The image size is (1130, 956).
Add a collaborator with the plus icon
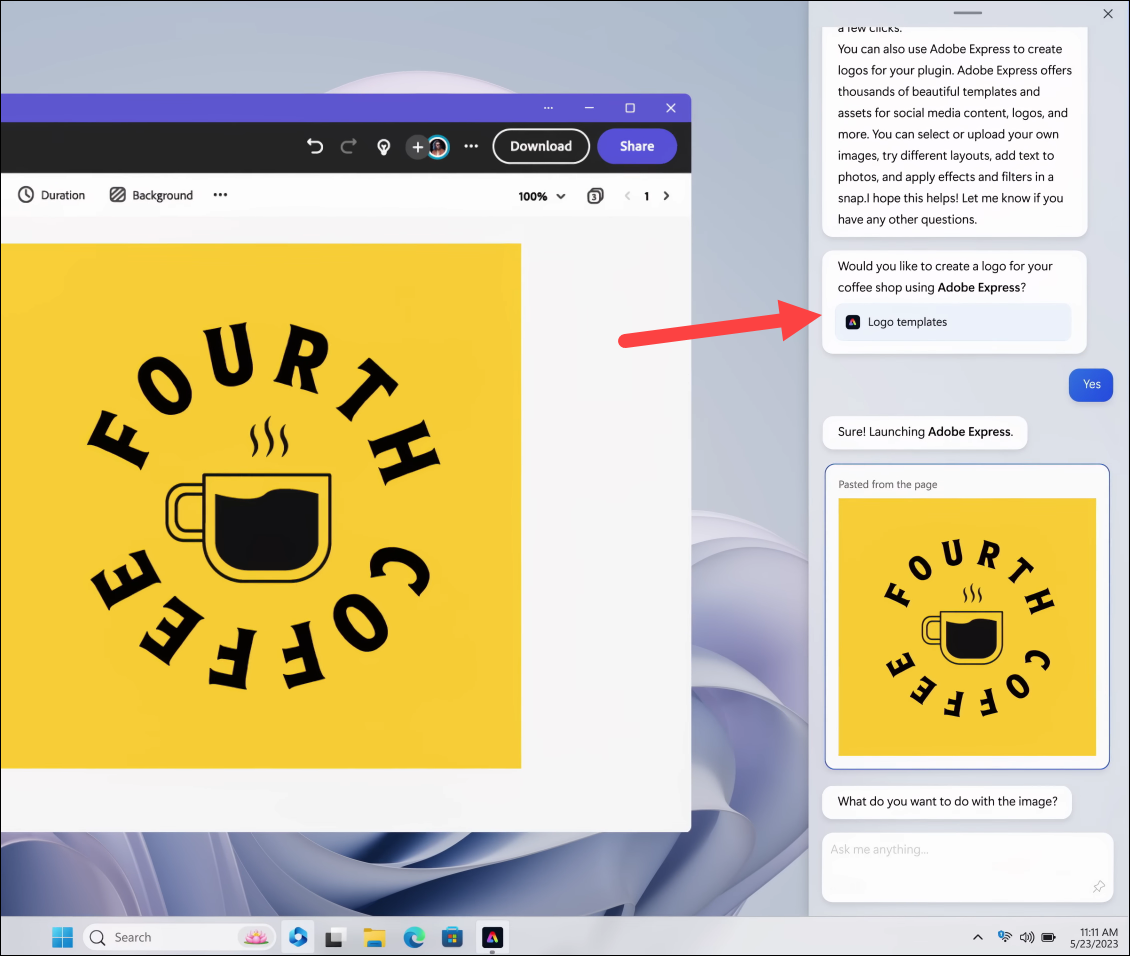pyautogui.click(x=417, y=147)
